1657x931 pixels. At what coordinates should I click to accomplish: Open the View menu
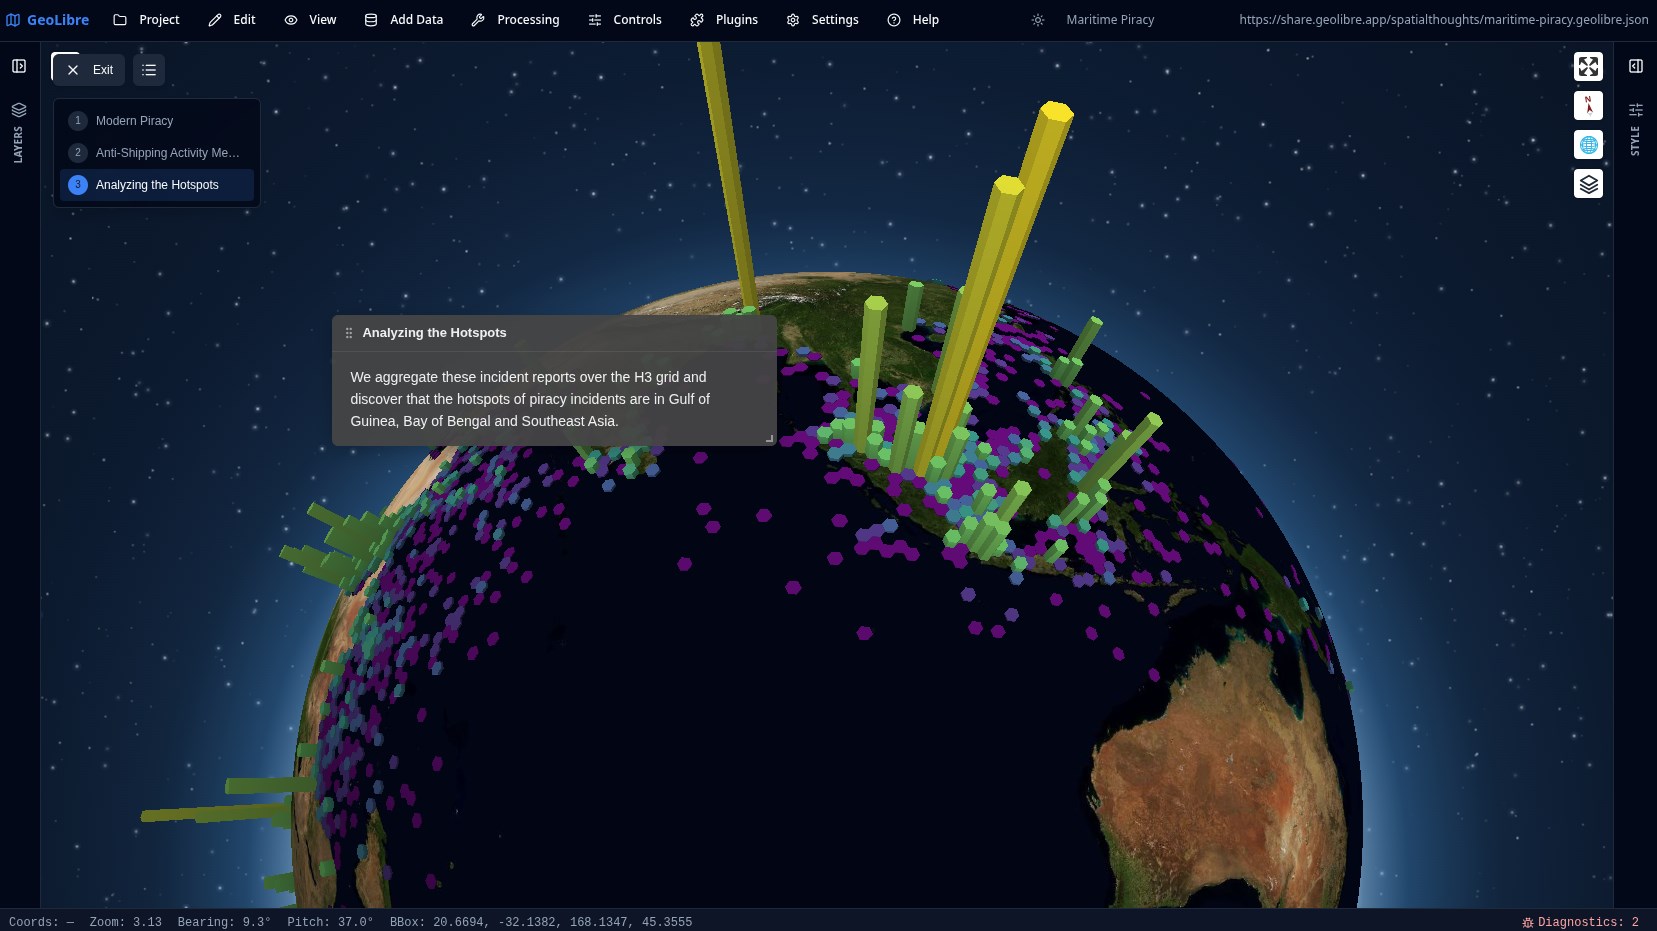310,20
